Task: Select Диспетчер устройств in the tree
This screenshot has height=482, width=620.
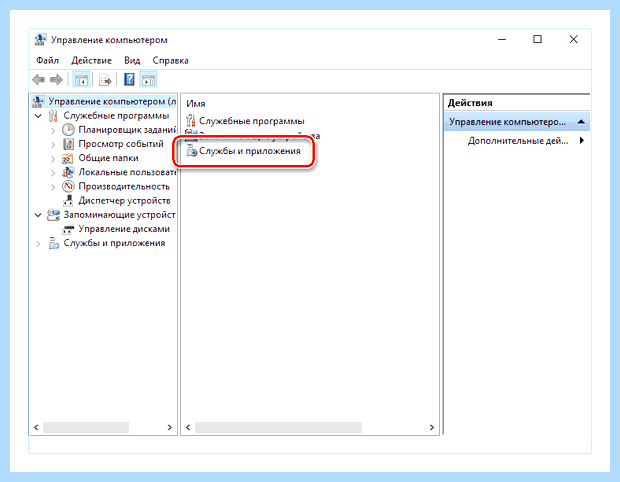Action: pyautogui.click(x=125, y=200)
